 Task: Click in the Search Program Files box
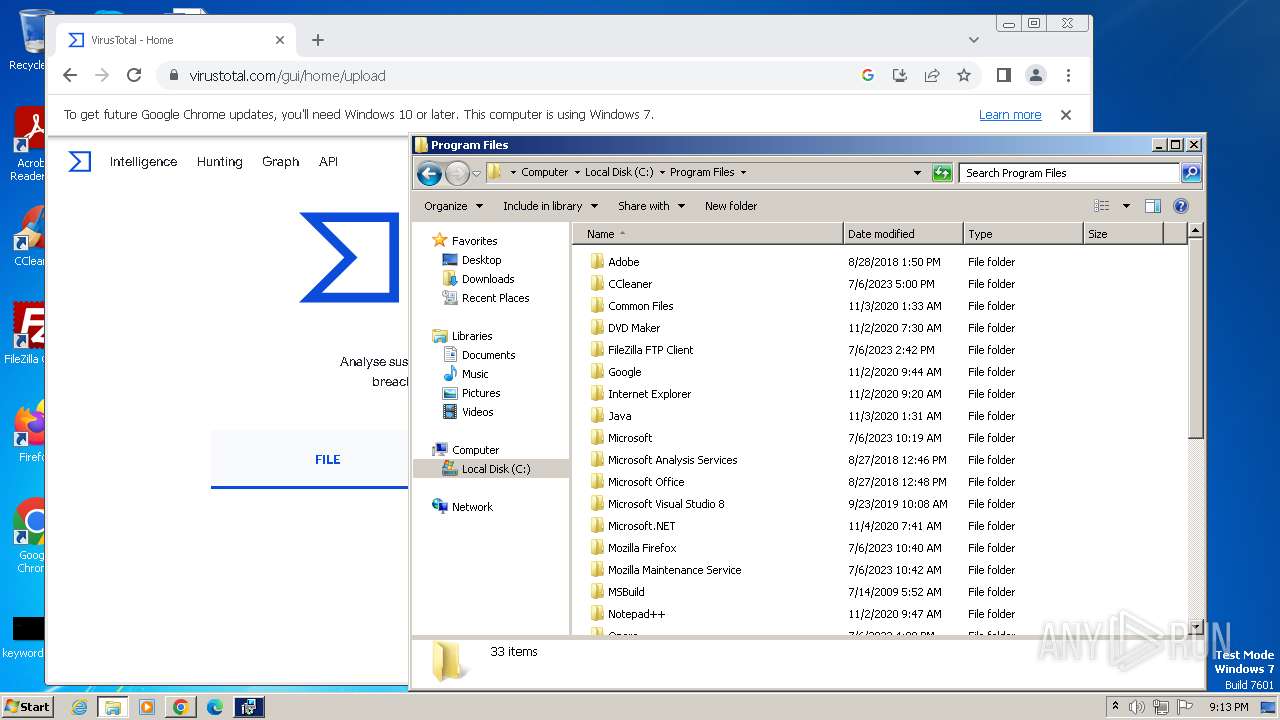[x=1068, y=173]
